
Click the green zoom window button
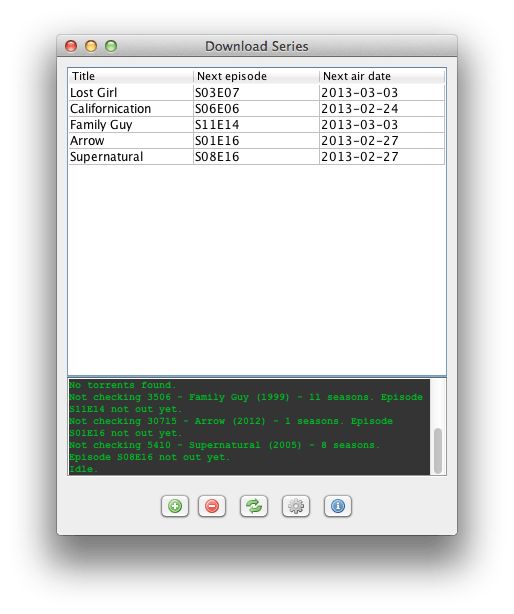pos(111,46)
